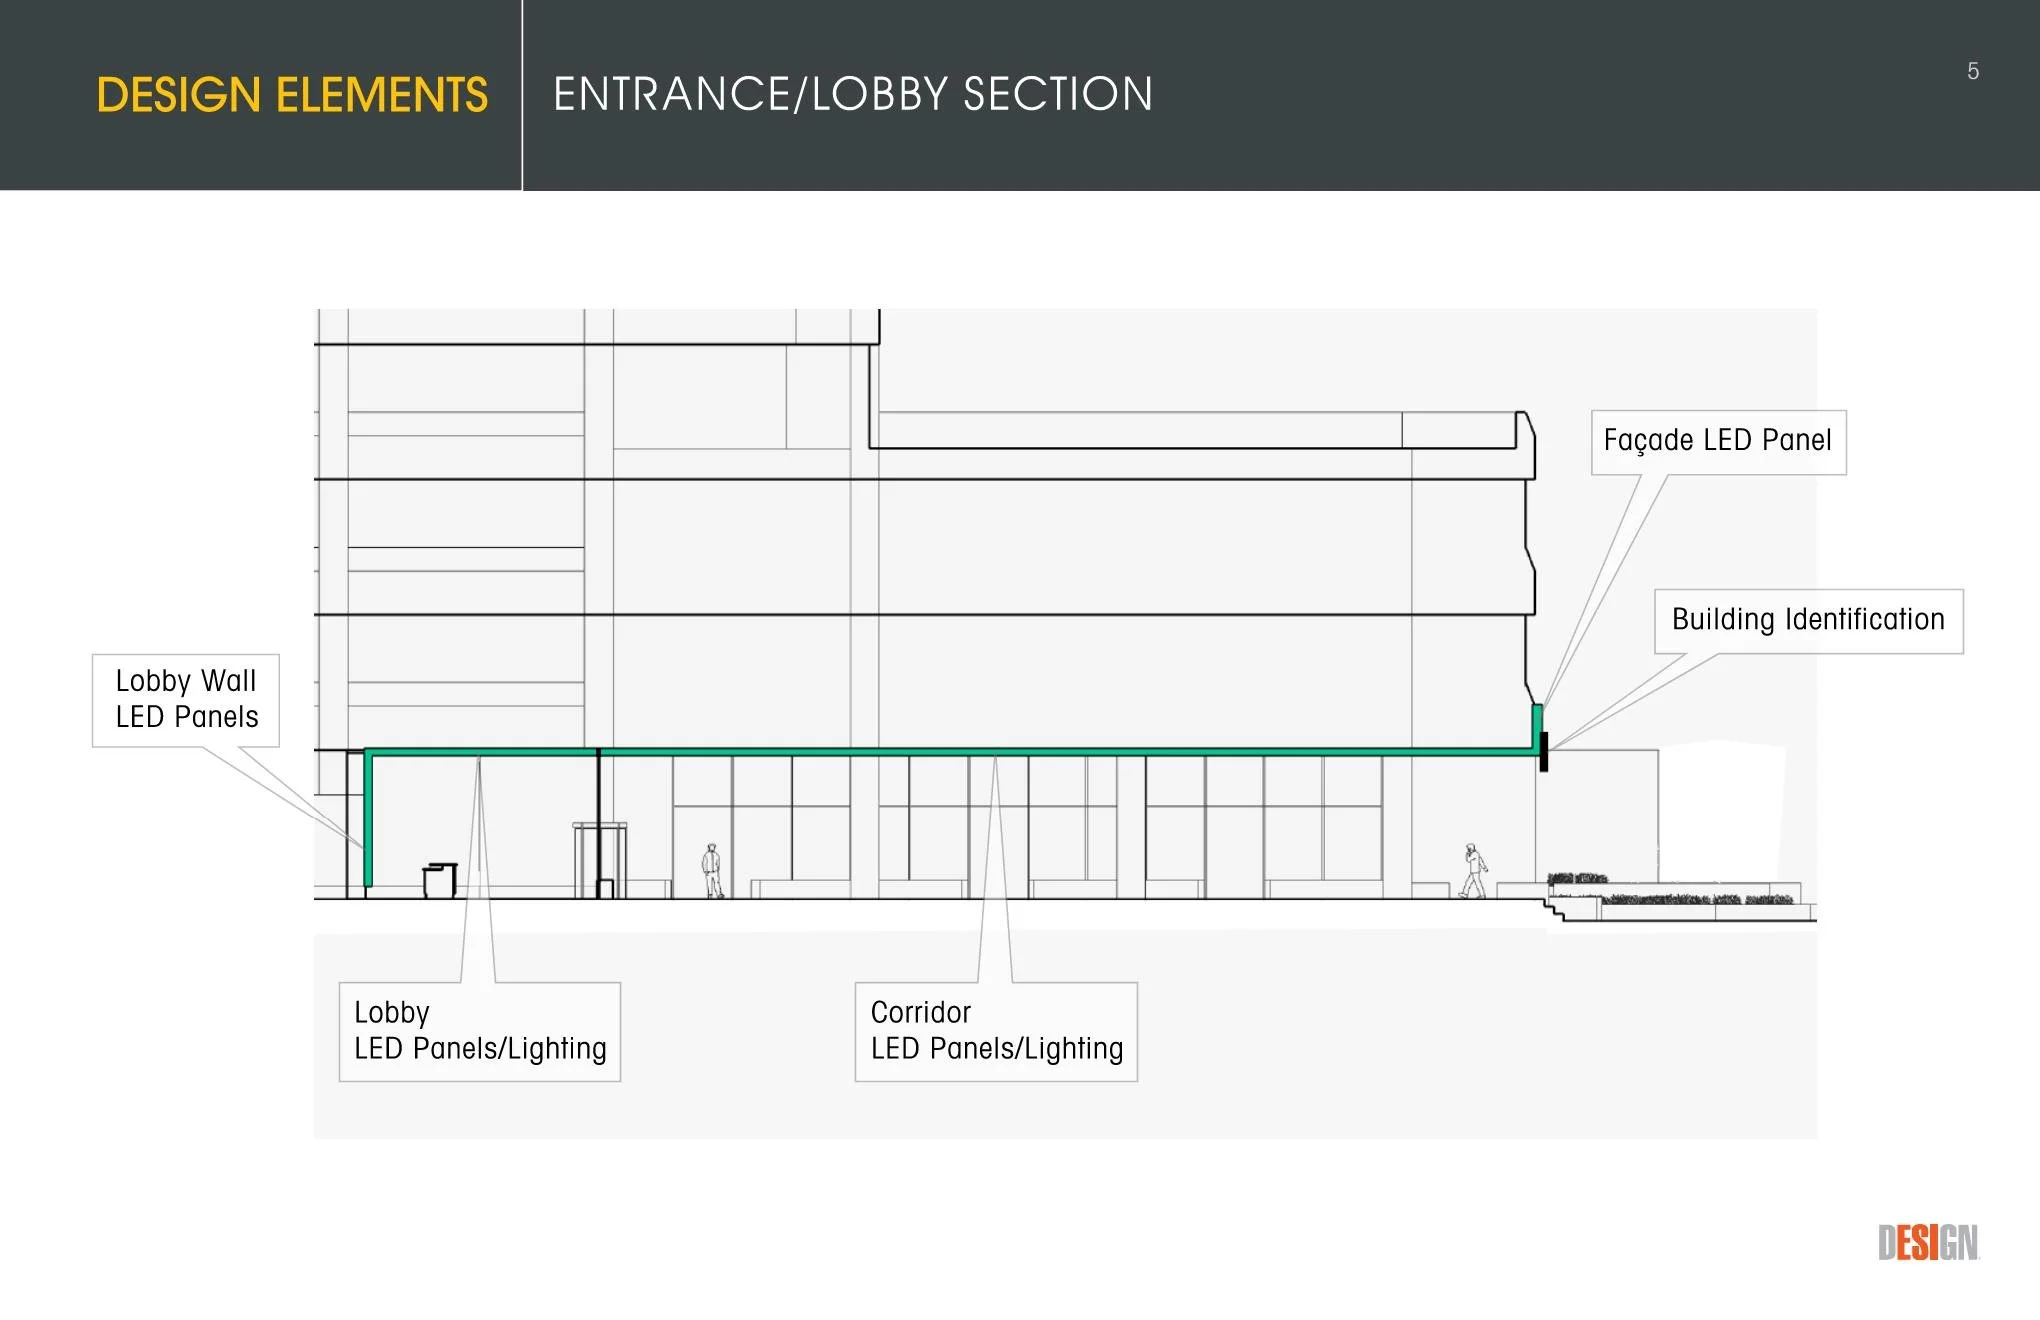
Task: Select the Building Identification callout label
Action: [1807, 620]
